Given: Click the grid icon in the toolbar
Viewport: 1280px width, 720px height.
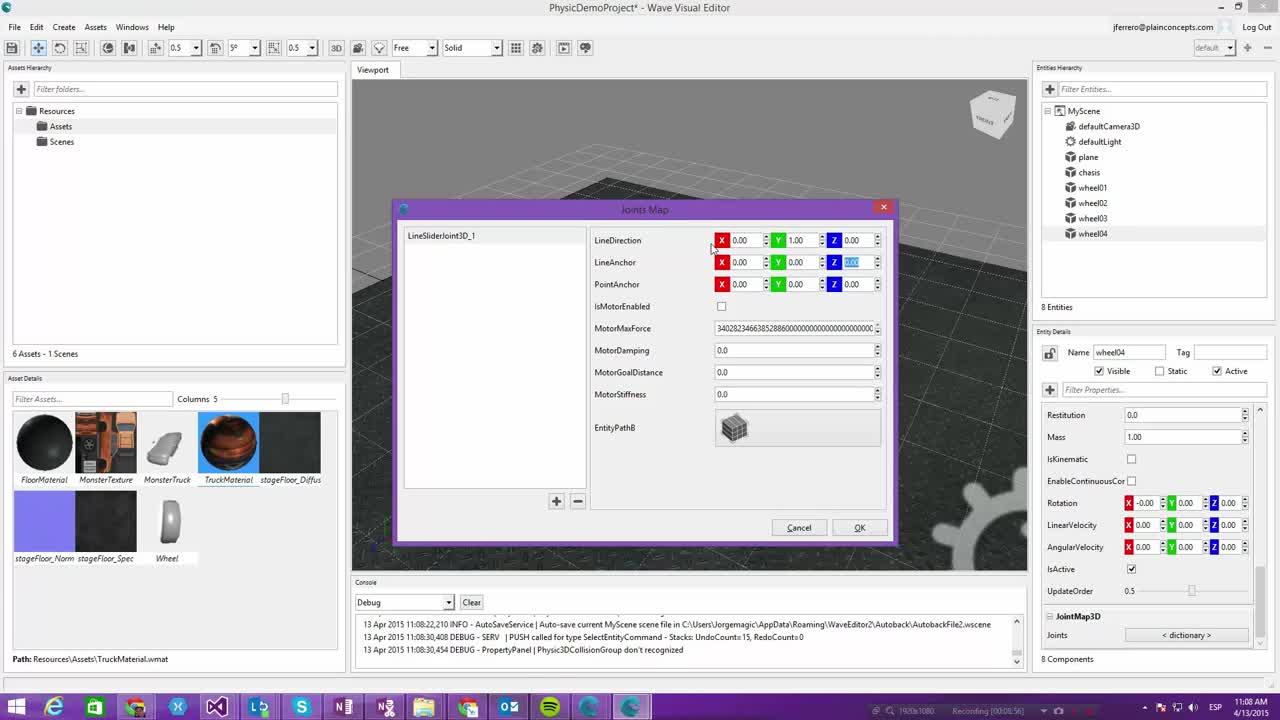Looking at the screenshot, I should tap(516, 48).
